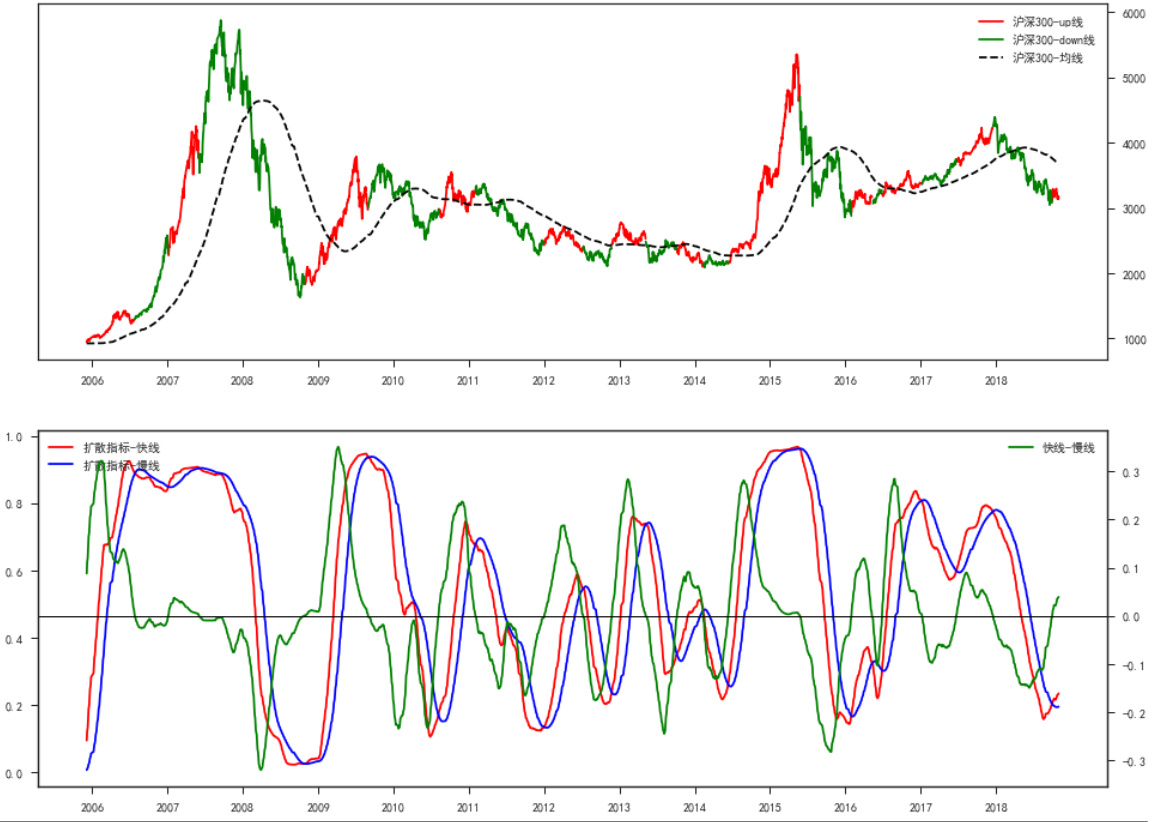Click dashed black swatch for 沪深300-均线
The image size is (1155, 822).
(x=990, y=58)
